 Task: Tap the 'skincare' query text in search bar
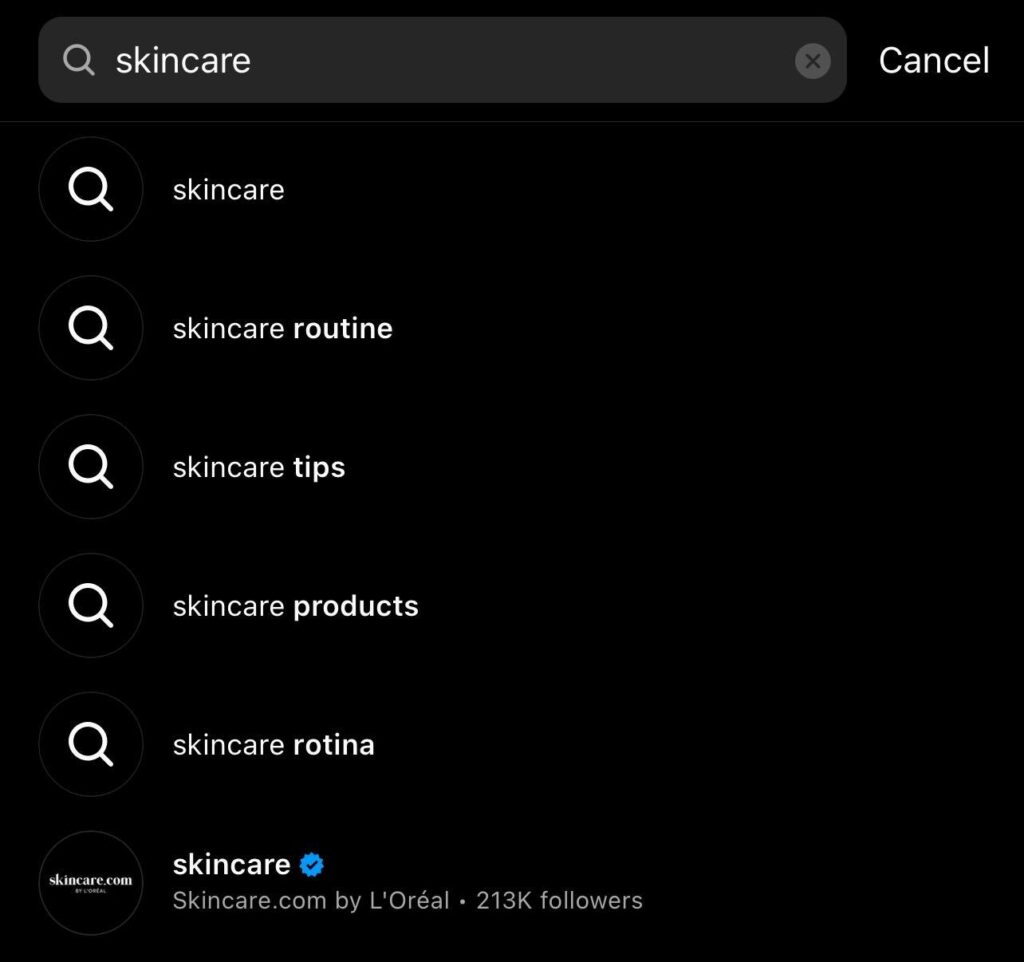183,60
